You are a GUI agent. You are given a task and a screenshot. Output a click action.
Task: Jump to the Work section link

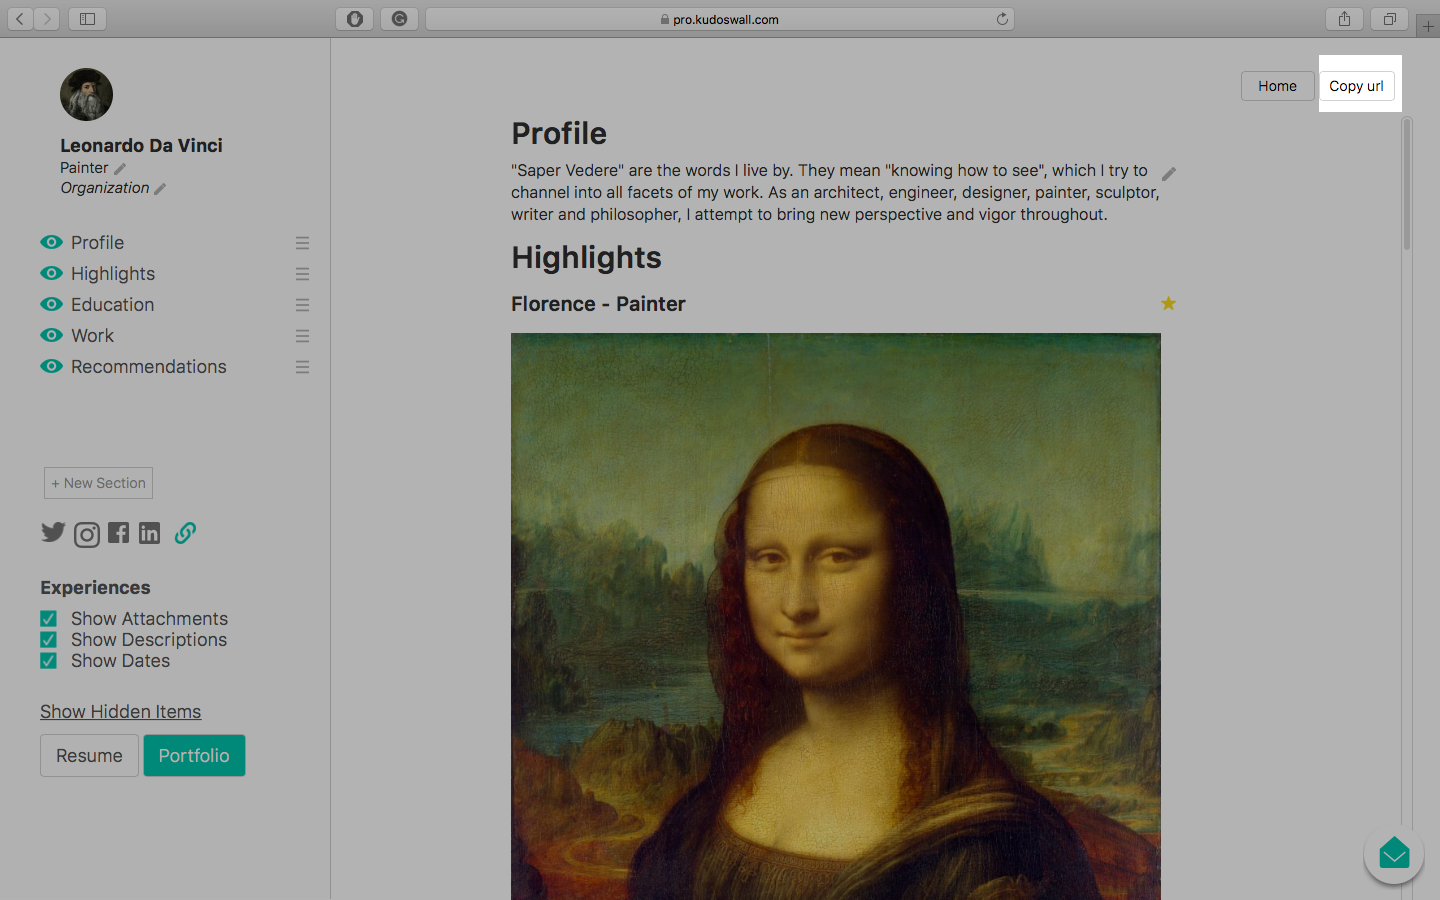92,336
